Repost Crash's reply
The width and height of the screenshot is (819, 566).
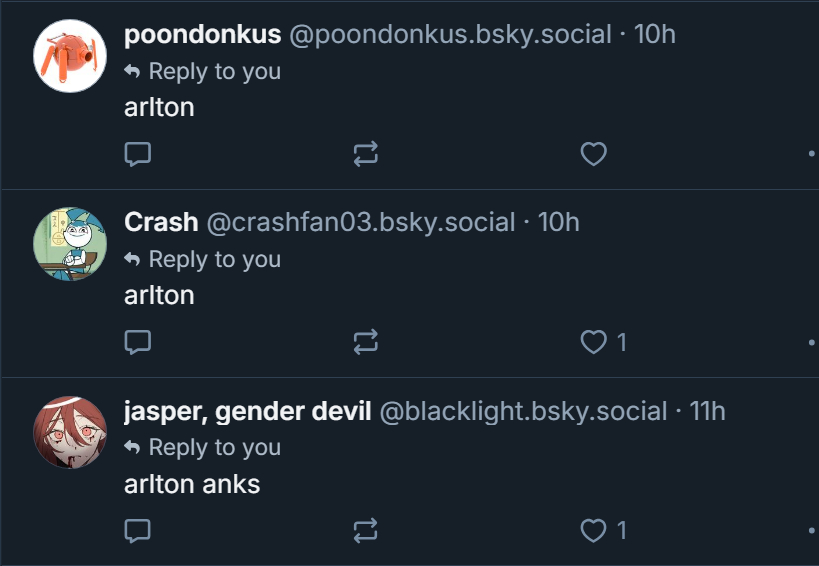click(366, 343)
